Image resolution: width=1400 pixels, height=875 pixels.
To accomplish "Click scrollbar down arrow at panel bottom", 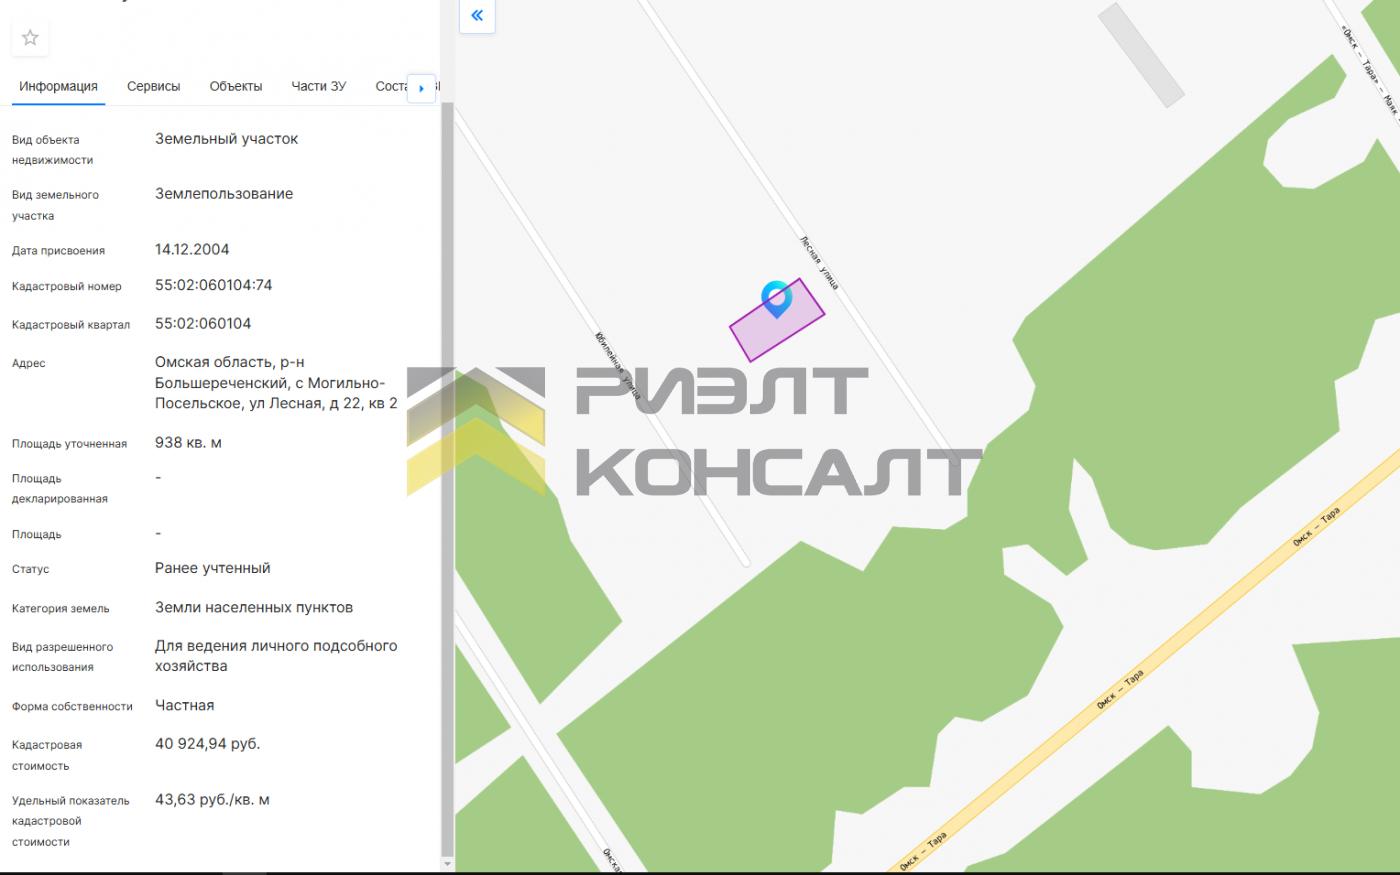I will tap(447, 864).
